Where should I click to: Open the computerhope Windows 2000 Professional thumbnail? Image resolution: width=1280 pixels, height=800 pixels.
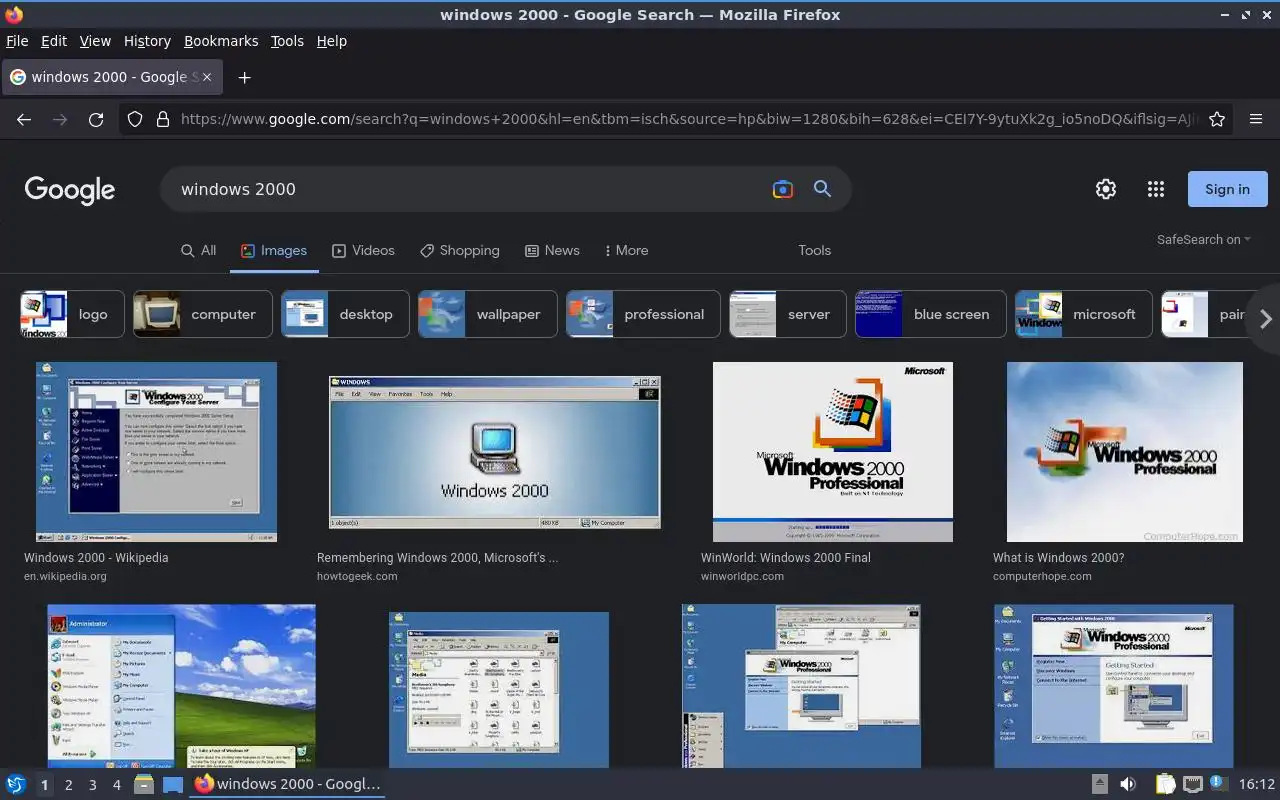point(1125,452)
